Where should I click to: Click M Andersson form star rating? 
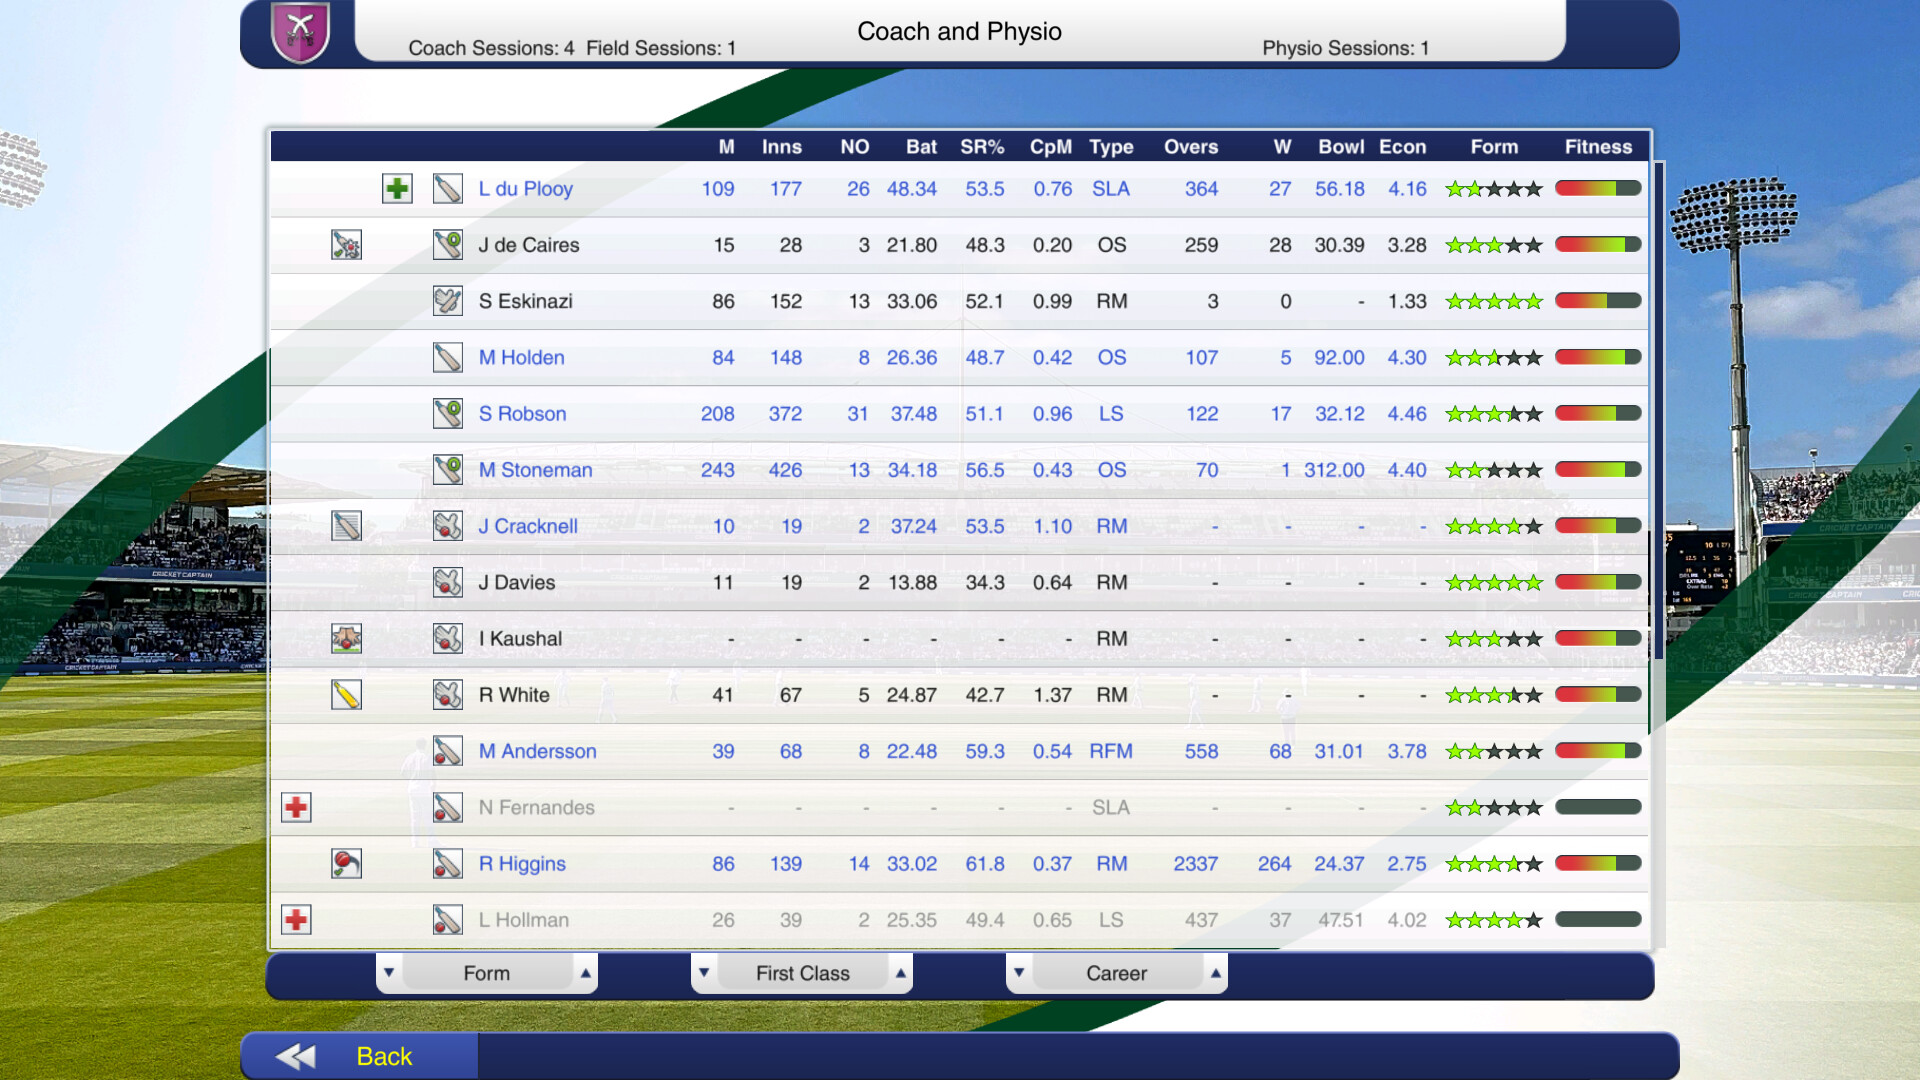[1493, 752]
